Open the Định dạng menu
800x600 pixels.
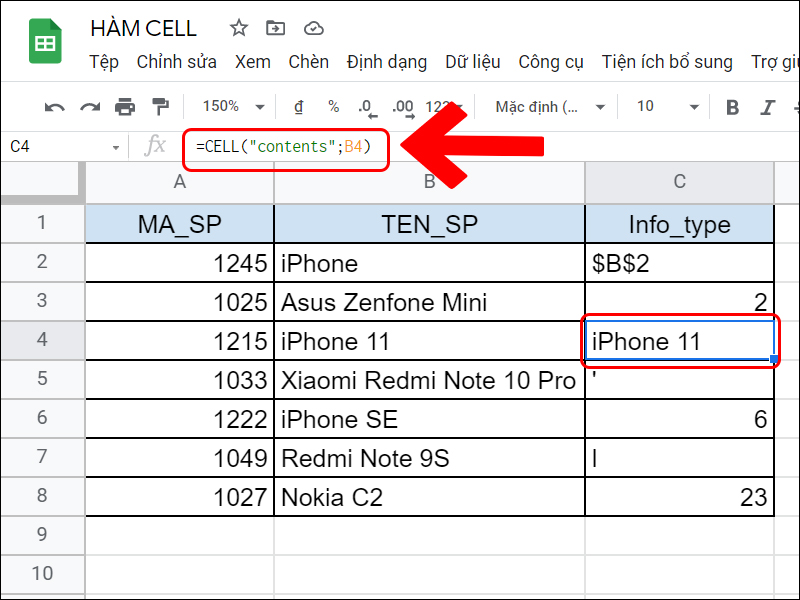(x=387, y=62)
